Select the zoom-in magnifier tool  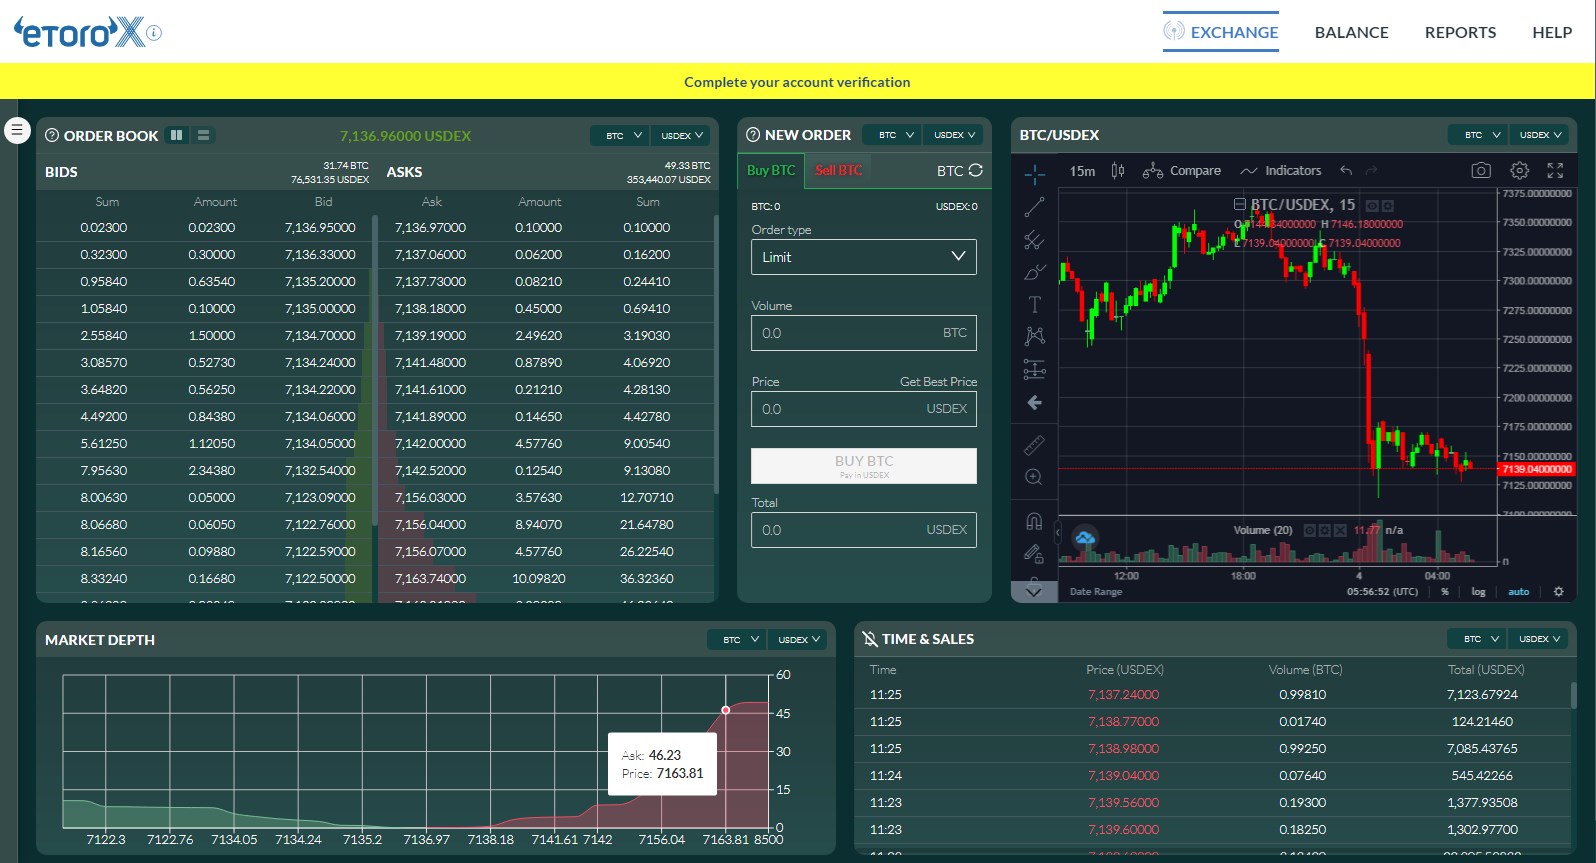1034,477
